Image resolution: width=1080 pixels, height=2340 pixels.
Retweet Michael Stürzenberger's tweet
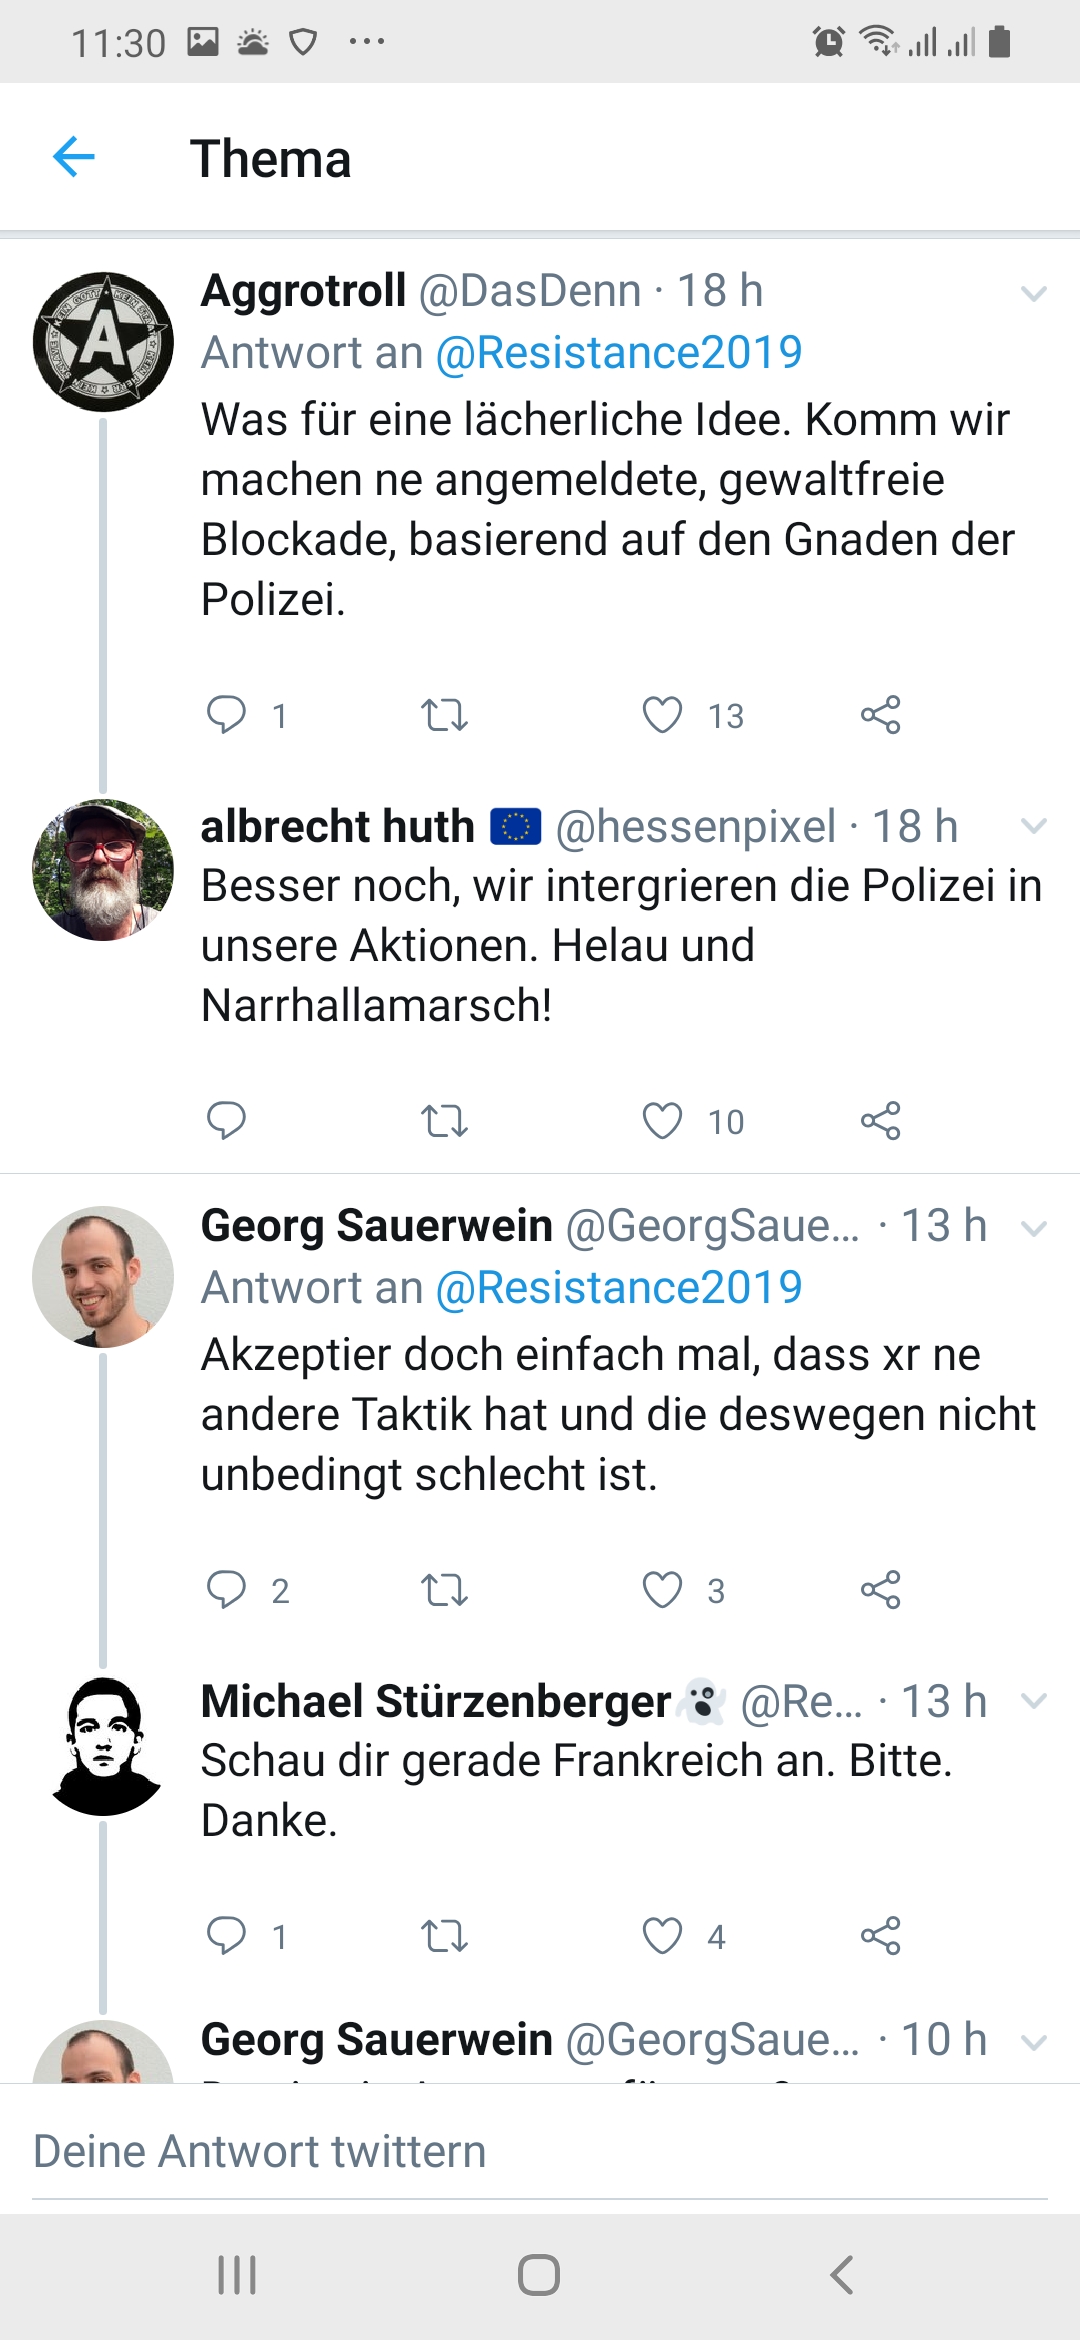(x=444, y=1936)
